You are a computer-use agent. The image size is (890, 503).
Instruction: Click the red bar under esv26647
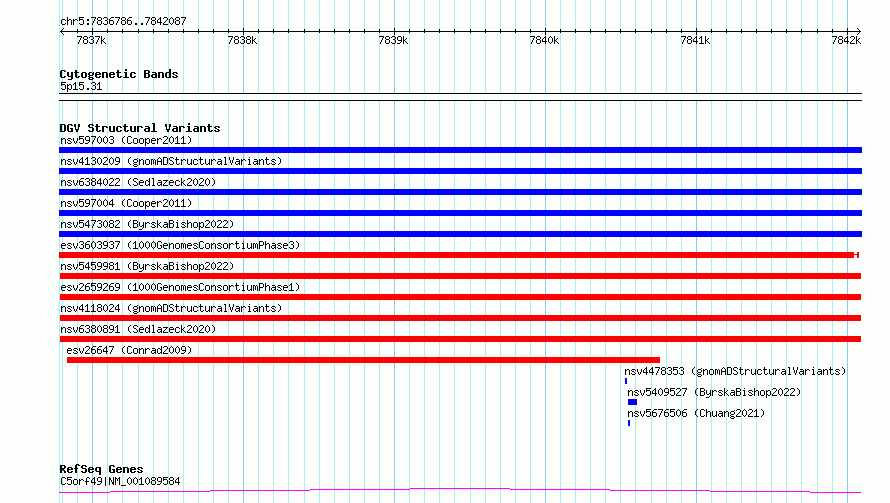pos(363,360)
